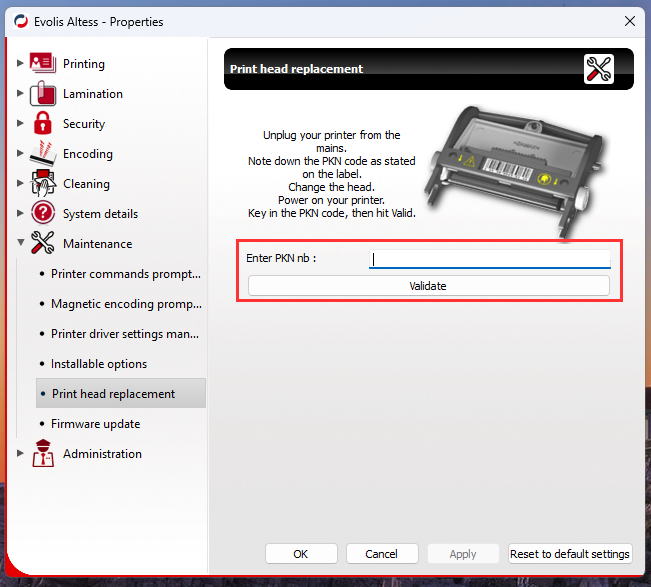Open the System details category label
651x587 pixels.
[100, 214]
